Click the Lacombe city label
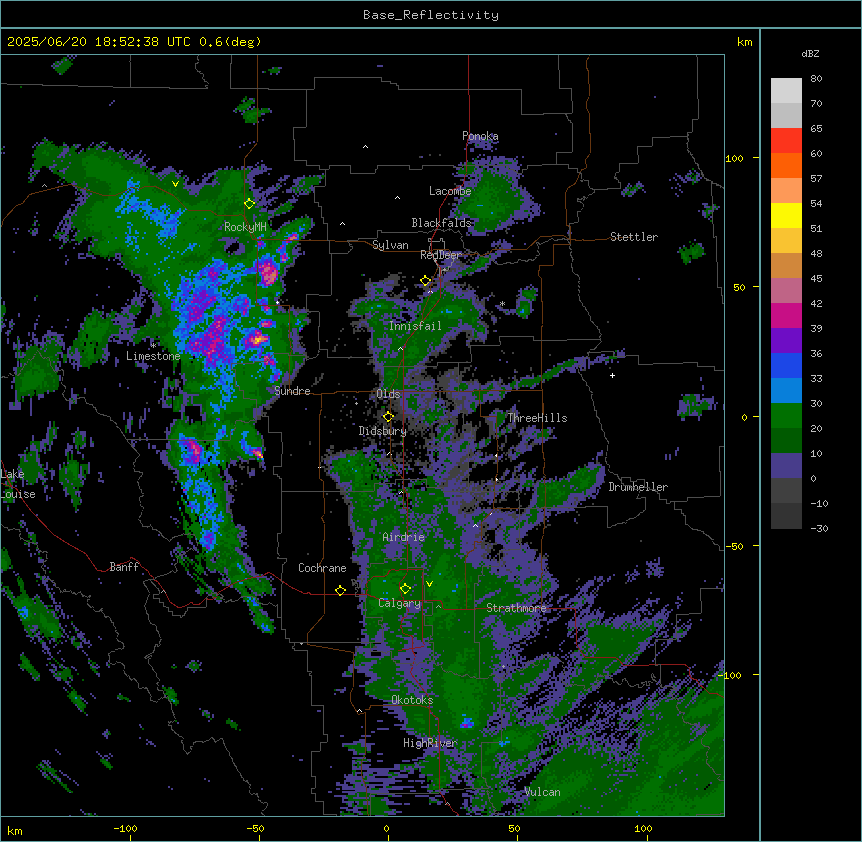Viewport: 862px width, 842px height. point(450,191)
